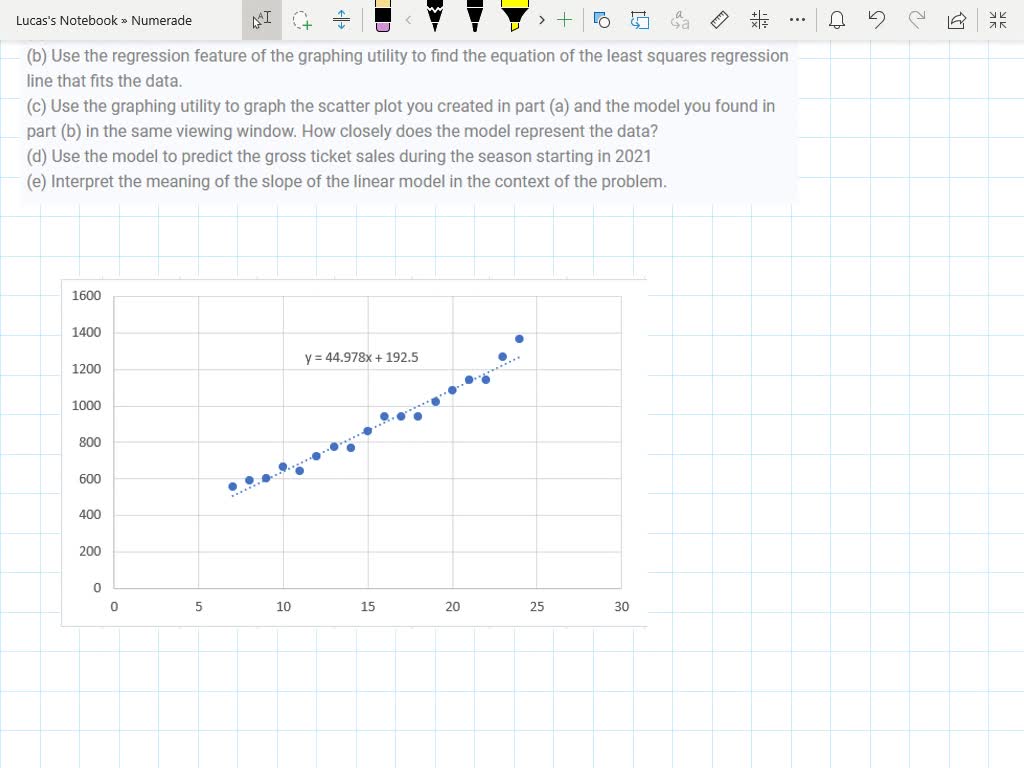The image size is (1024, 768).
Task: Choose the Insert Space tool
Action: [341, 20]
